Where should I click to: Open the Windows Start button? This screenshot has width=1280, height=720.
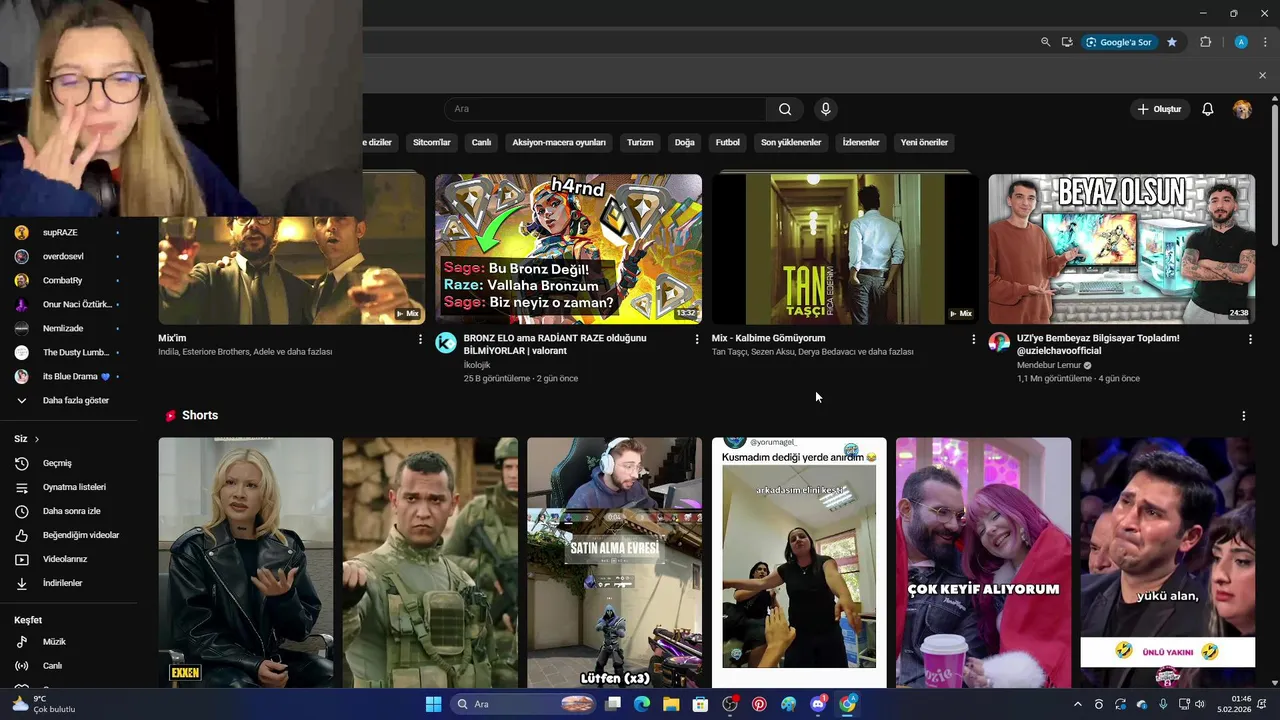click(433, 704)
